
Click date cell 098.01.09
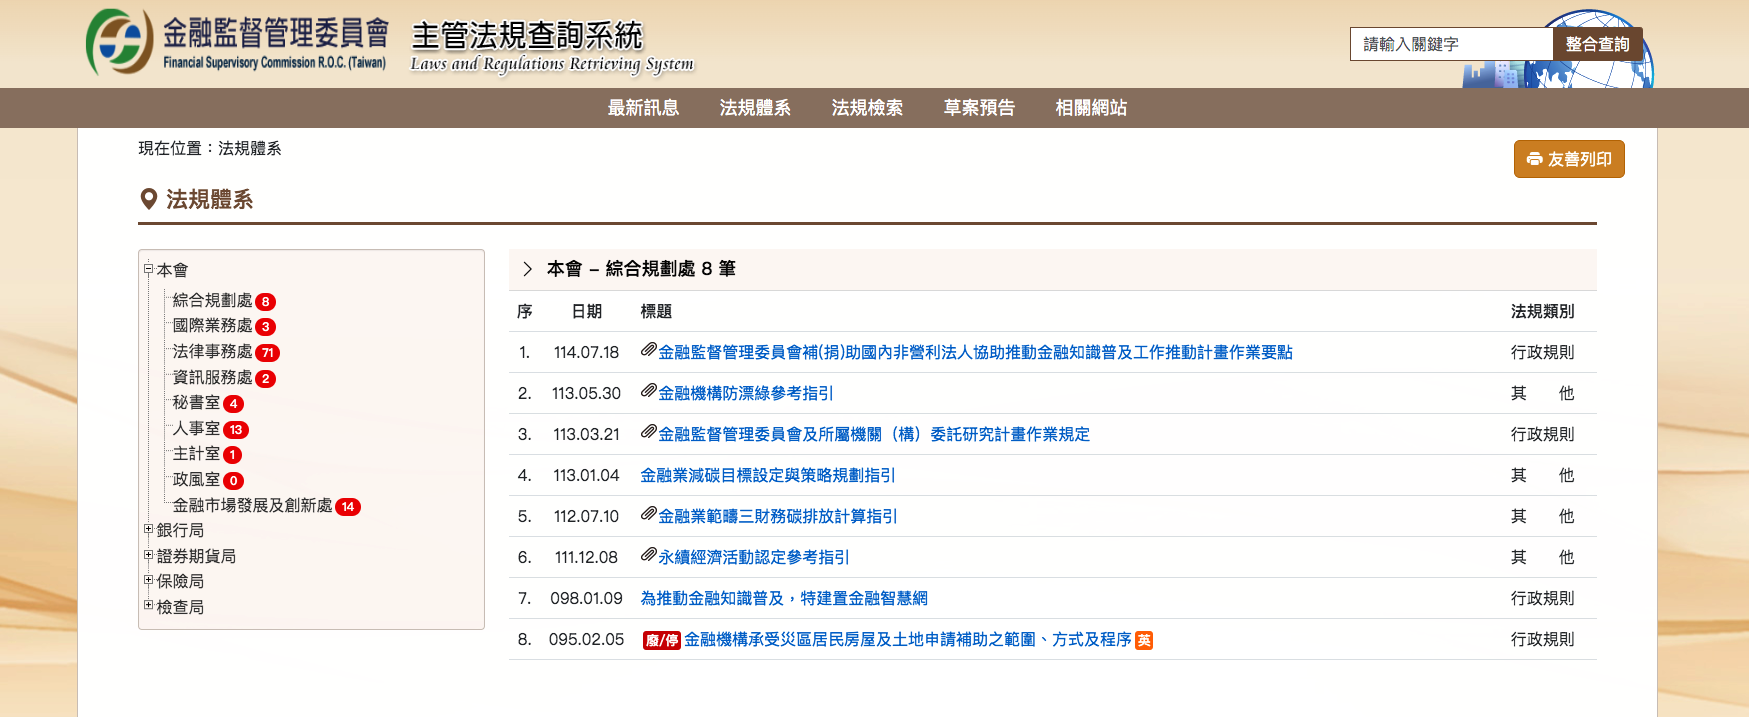point(586,598)
